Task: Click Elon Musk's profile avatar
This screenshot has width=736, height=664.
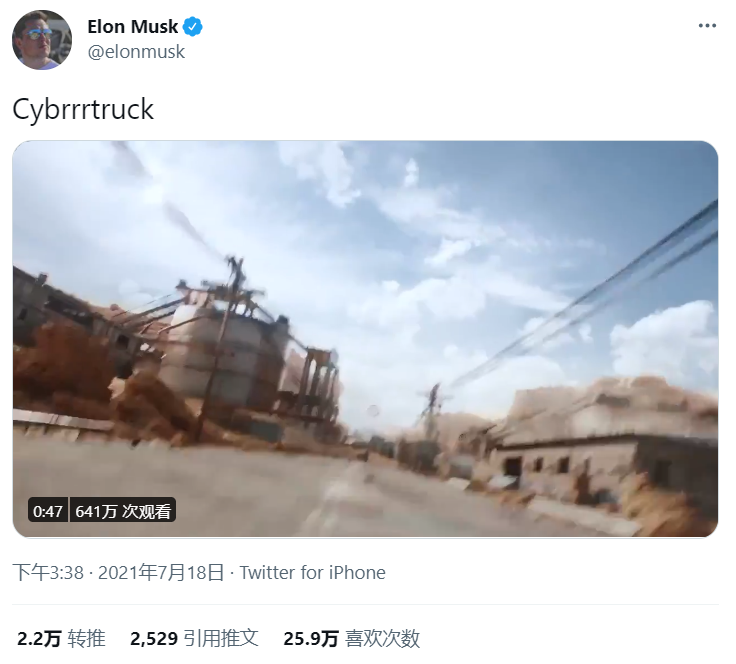Action: point(42,40)
